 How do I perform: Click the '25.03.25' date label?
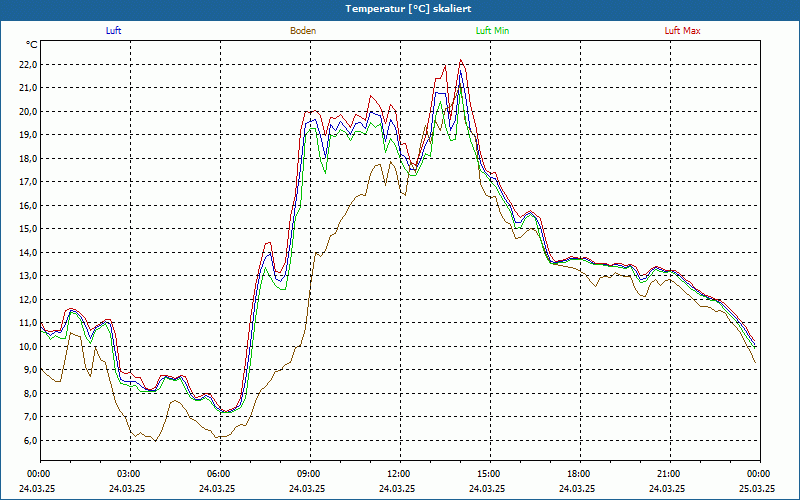[757, 488]
